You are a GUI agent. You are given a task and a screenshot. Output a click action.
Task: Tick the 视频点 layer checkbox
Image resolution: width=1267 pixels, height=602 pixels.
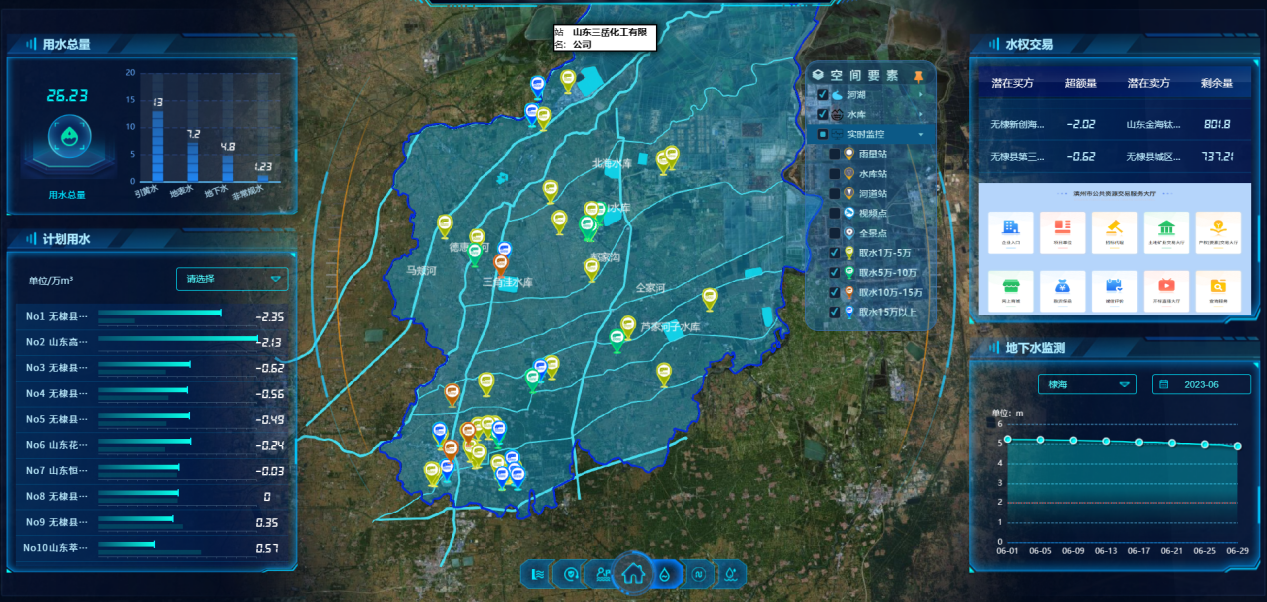pyautogui.click(x=834, y=213)
